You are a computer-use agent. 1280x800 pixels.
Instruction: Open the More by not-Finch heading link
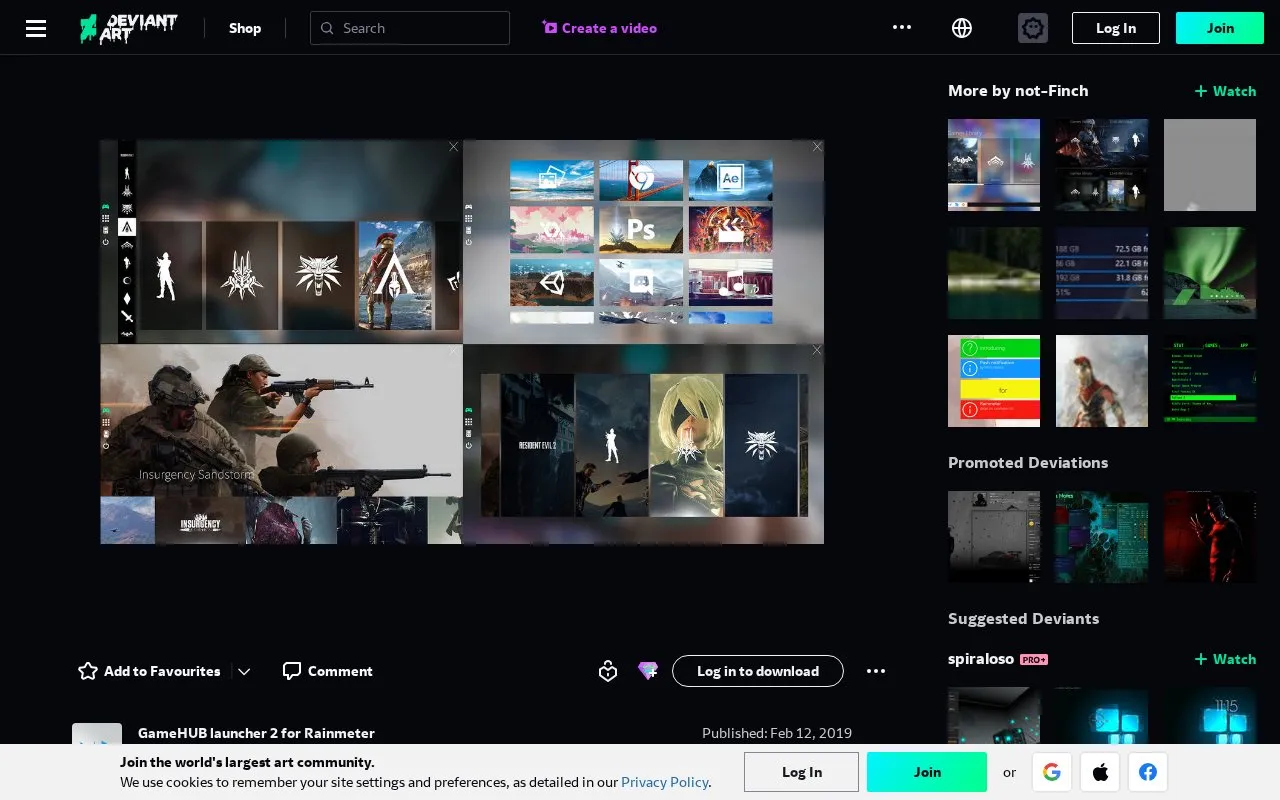click(1018, 91)
